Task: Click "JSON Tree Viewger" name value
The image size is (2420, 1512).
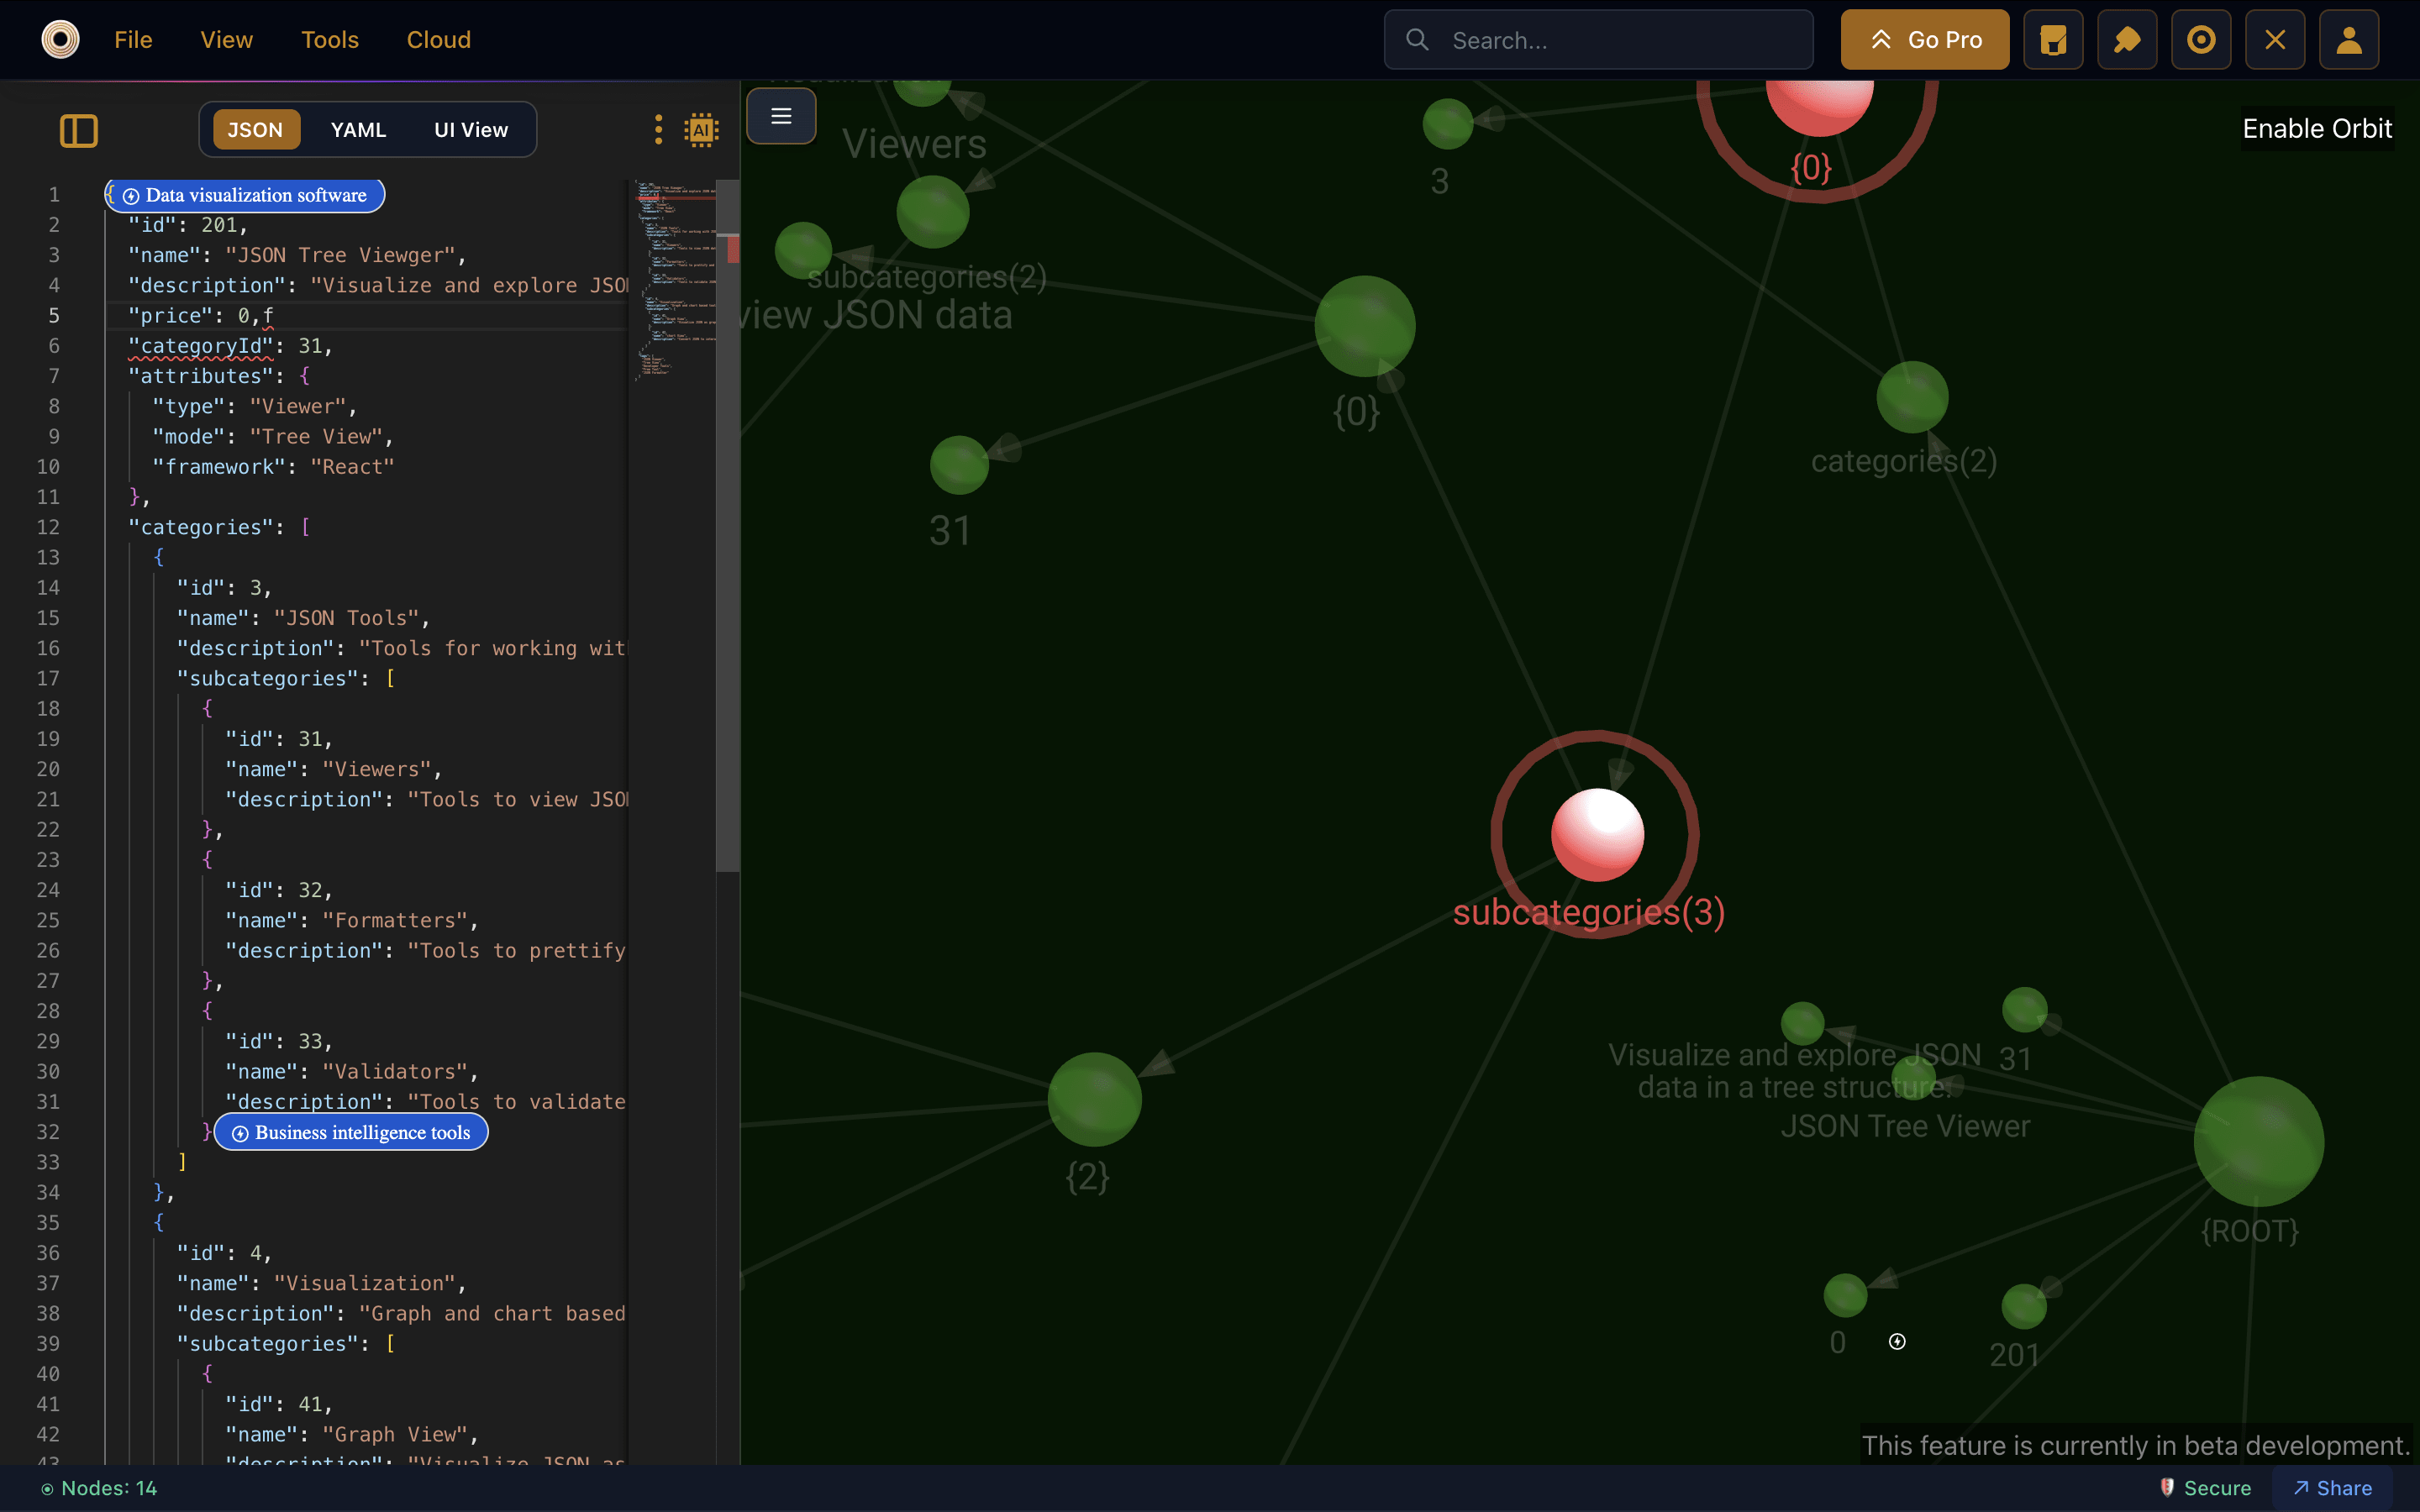Action: 340,256
